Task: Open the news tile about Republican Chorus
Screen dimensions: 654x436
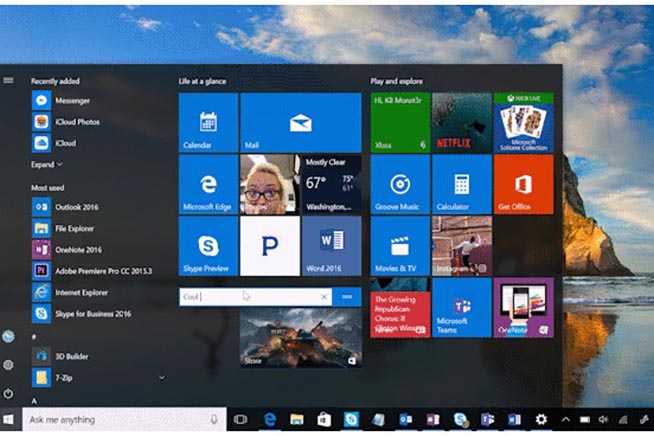Action: (400, 307)
